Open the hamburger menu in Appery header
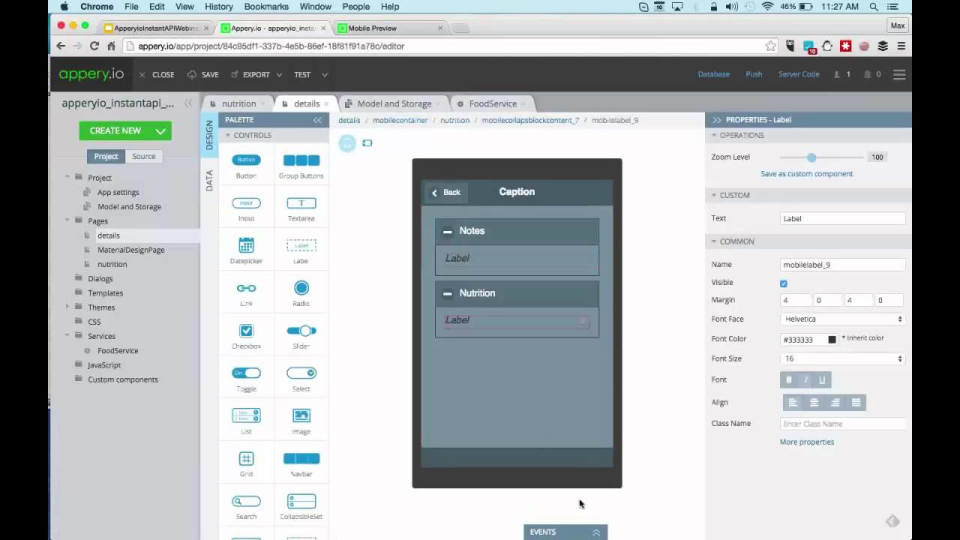The height and width of the screenshot is (540, 960). click(x=899, y=75)
